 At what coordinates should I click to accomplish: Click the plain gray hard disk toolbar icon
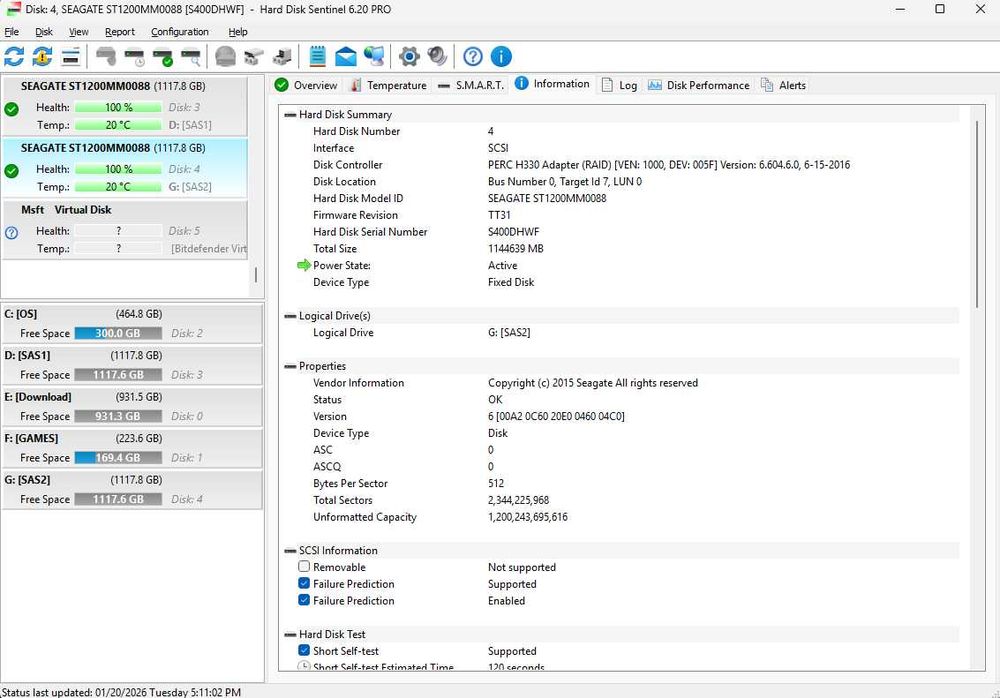coord(106,57)
